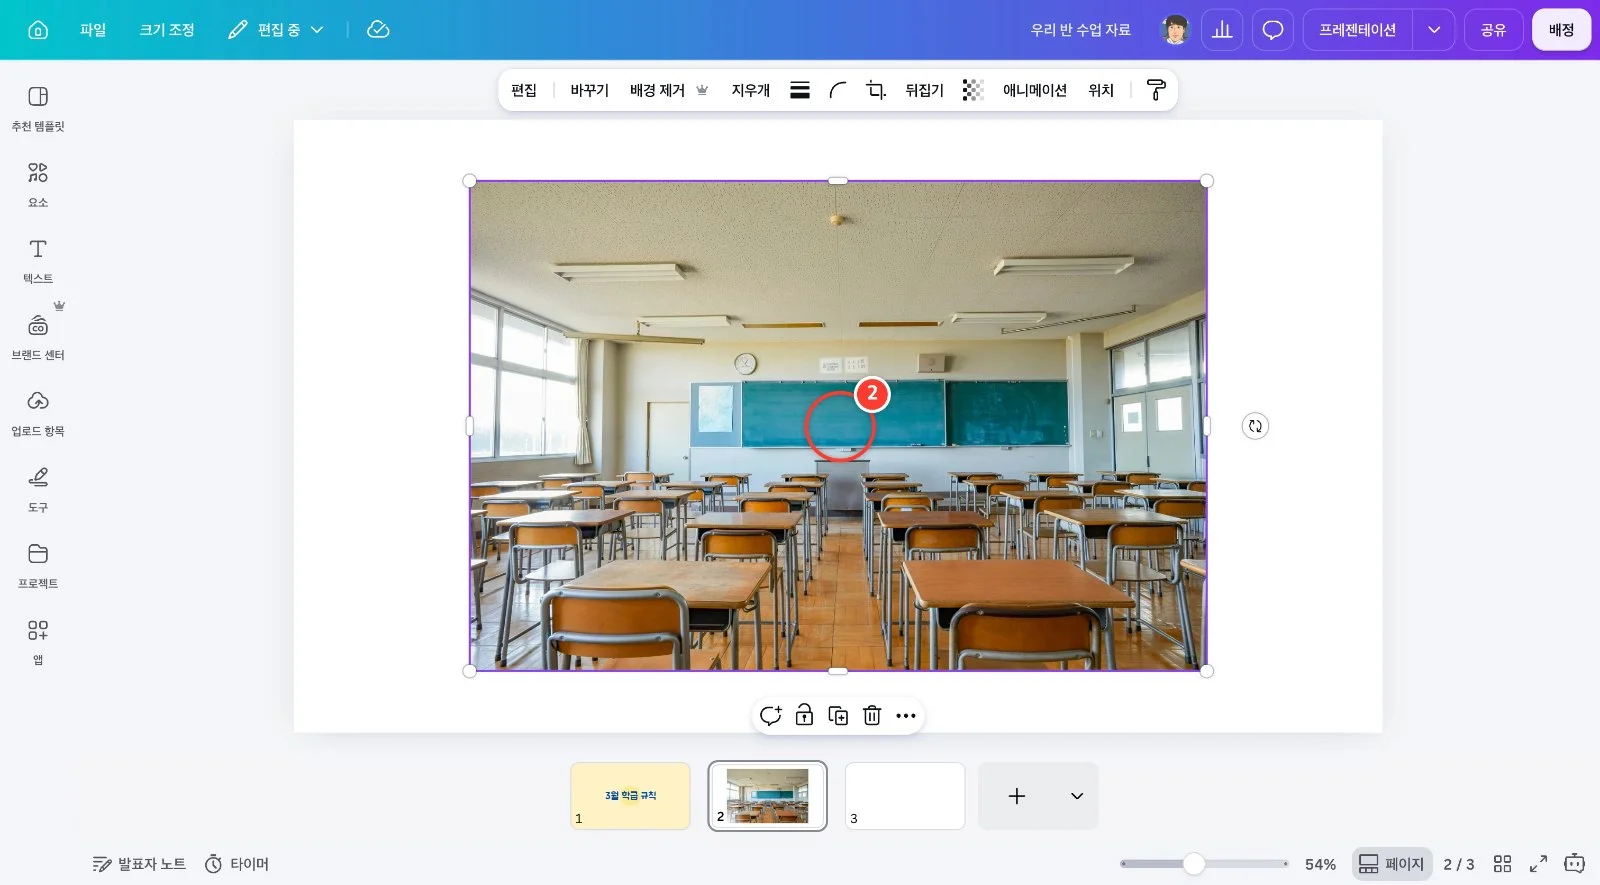Click the copy style paint roller icon

(1156, 90)
